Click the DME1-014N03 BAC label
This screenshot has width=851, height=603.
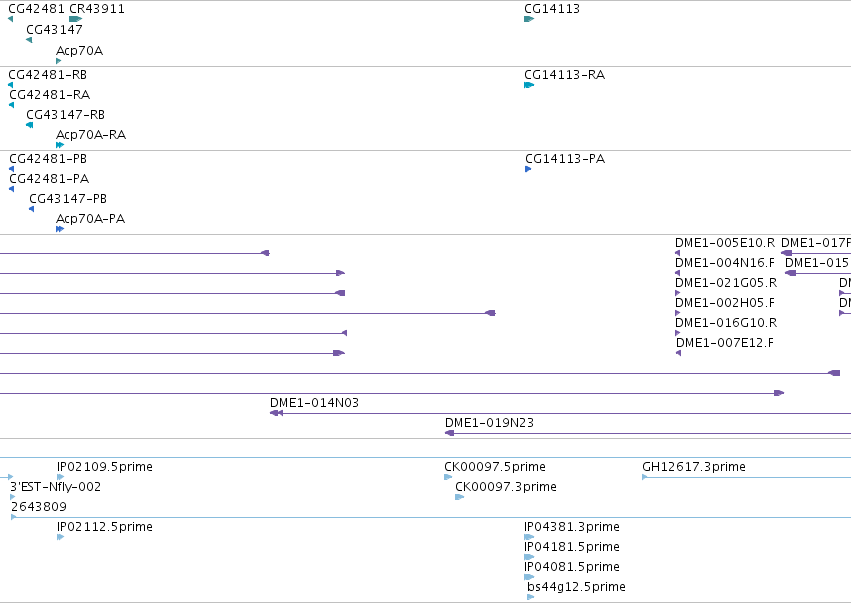pyautogui.click(x=314, y=403)
